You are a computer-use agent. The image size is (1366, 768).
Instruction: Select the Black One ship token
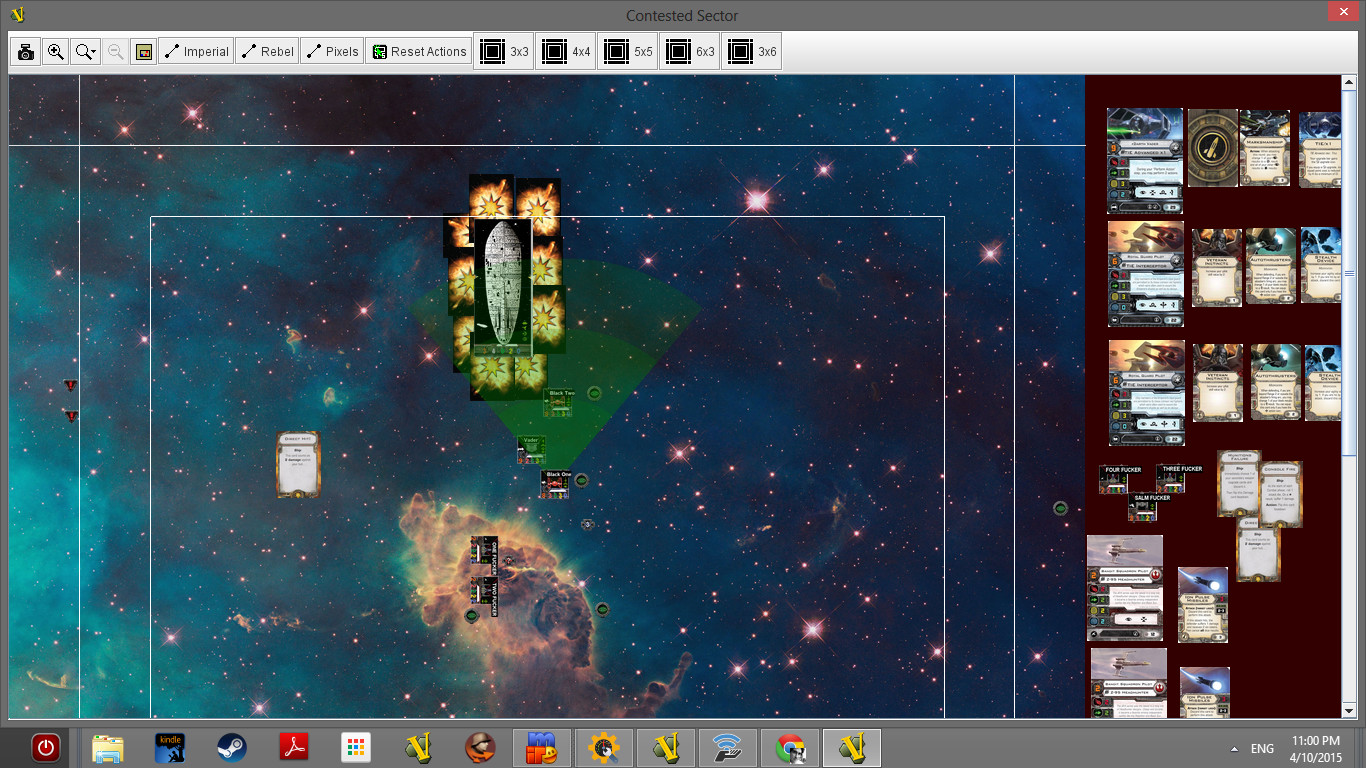coord(556,484)
